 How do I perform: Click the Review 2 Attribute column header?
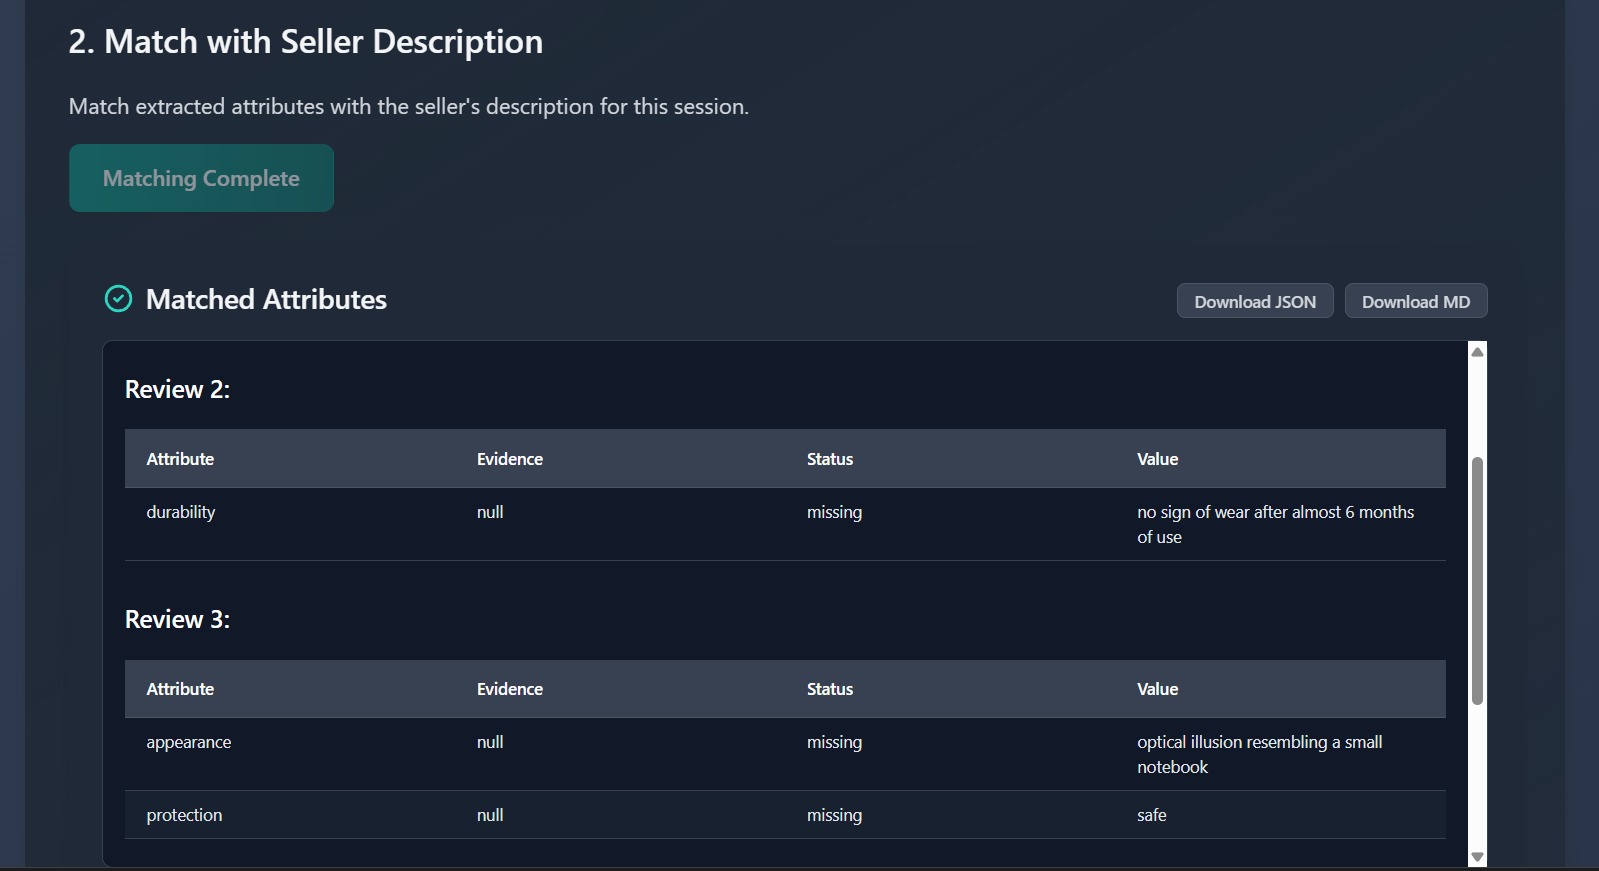click(x=180, y=459)
